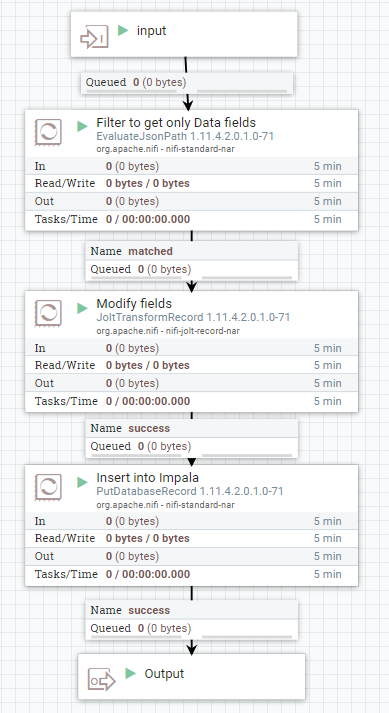Viewport: 389px width, 713px height.
Task: Click the EvaluateJsonPath processor icon
Action: click(x=48, y=132)
